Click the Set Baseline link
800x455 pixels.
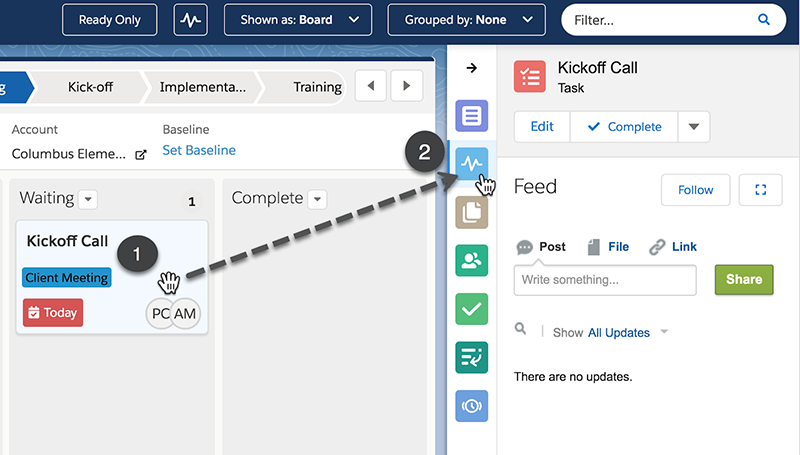pyautogui.click(x=199, y=150)
